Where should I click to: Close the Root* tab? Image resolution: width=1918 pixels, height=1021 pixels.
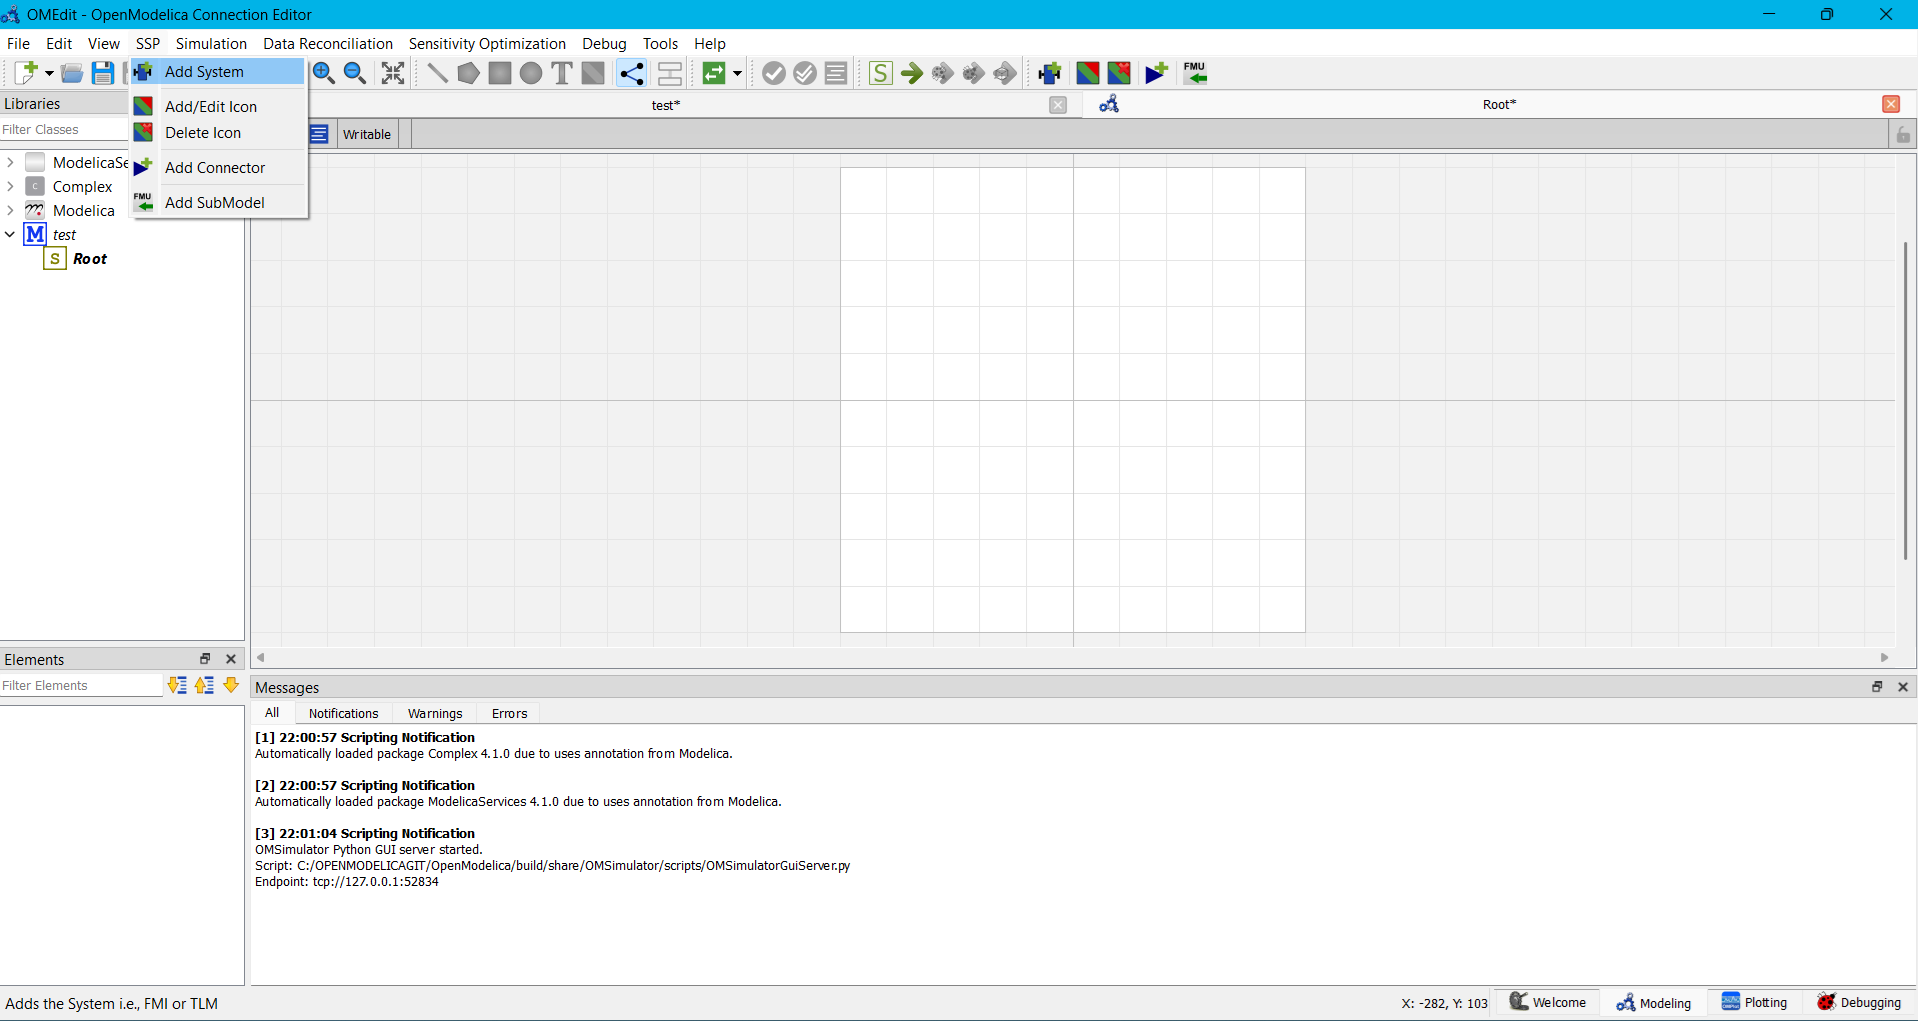point(1891,104)
